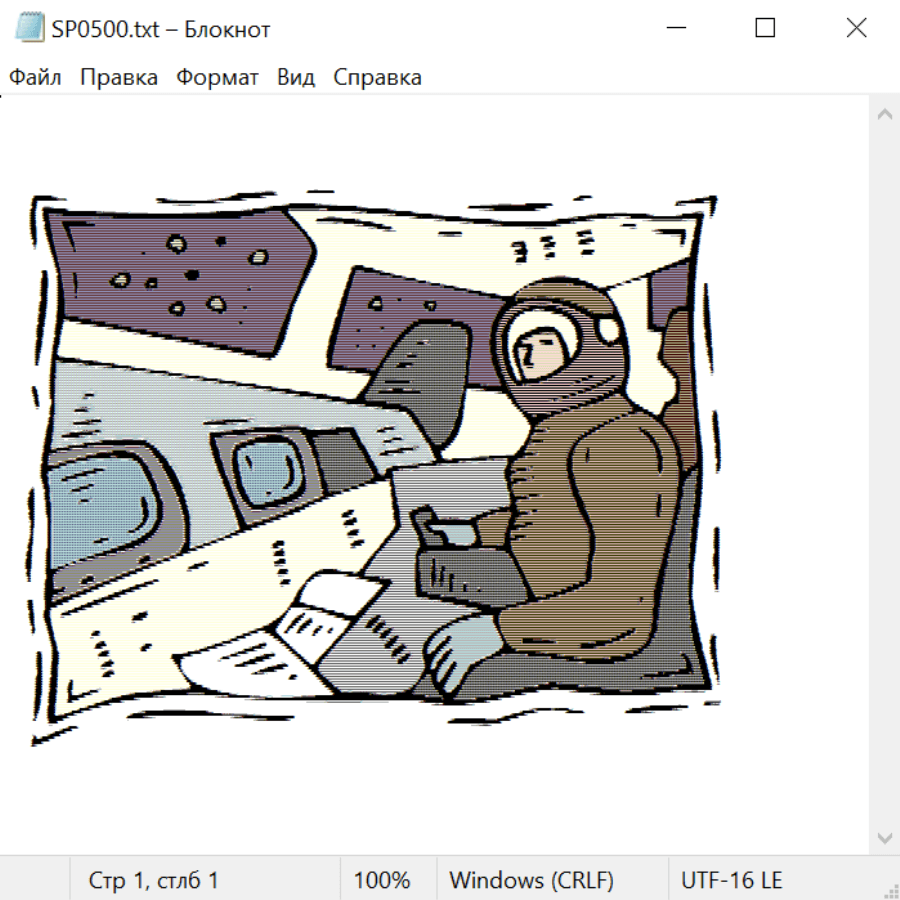Open the Формат menu
This screenshot has height=900, width=900.
click(x=217, y=78)
